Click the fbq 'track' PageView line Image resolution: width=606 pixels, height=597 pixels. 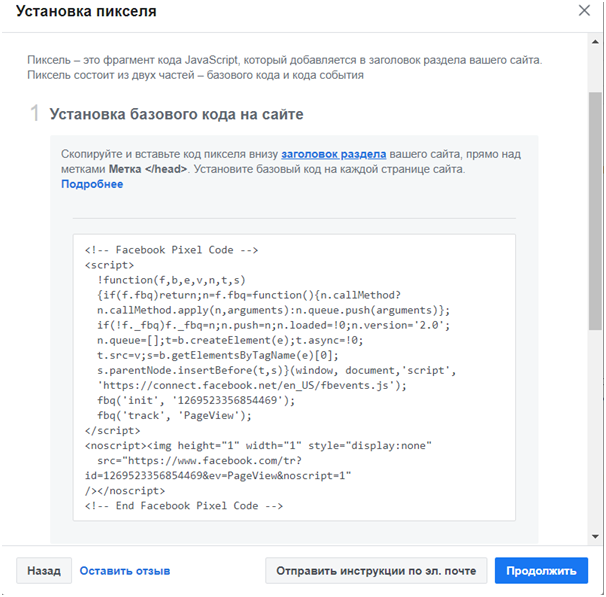click(x=174, y=415)
